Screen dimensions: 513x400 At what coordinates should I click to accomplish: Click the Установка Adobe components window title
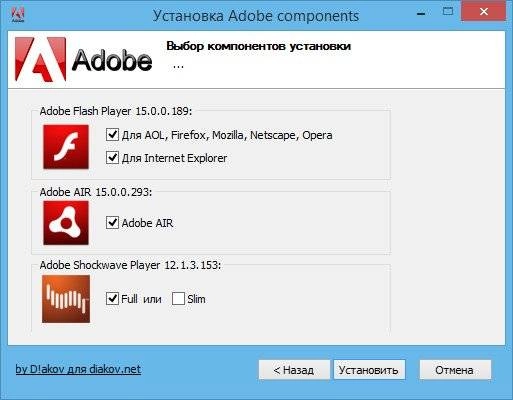point(256,16)
